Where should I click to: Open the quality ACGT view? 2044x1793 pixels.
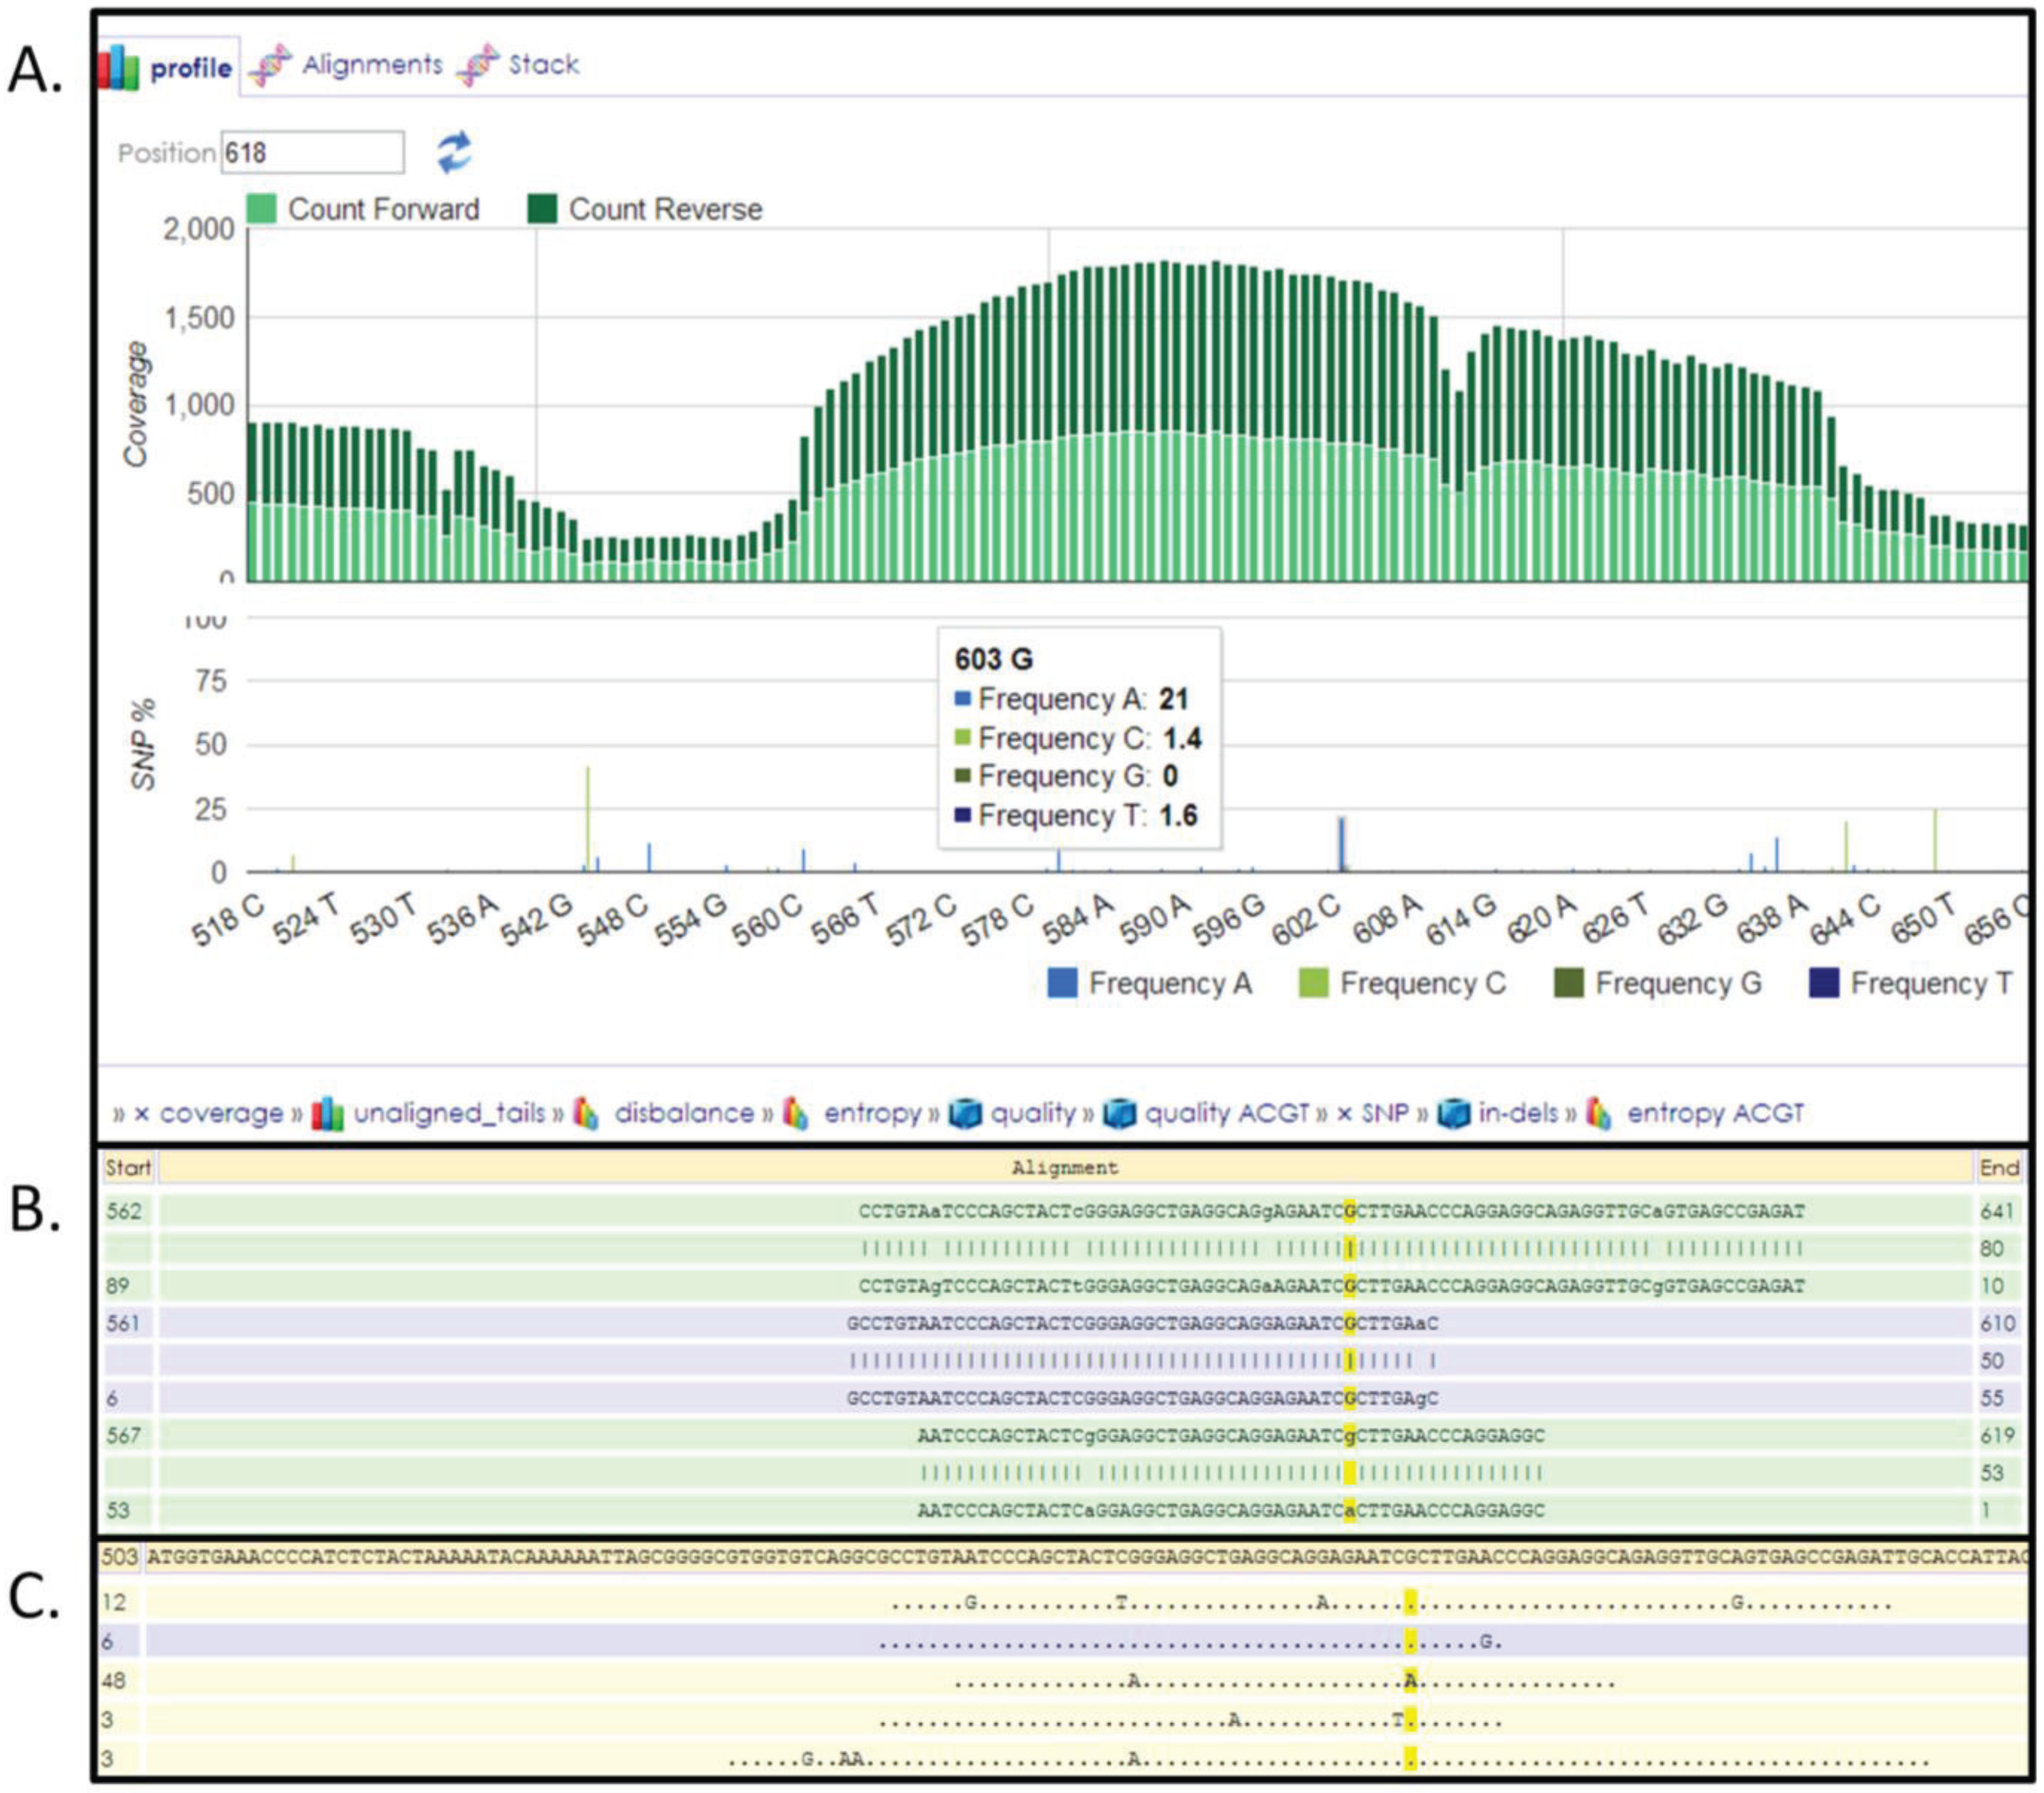1227,1113
